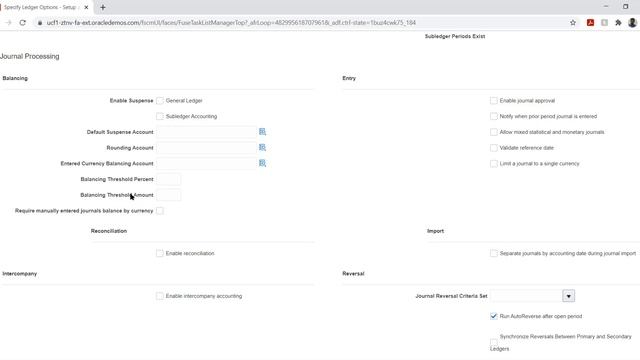Open search for Entered Currency Balancing Account

[262, 163]
